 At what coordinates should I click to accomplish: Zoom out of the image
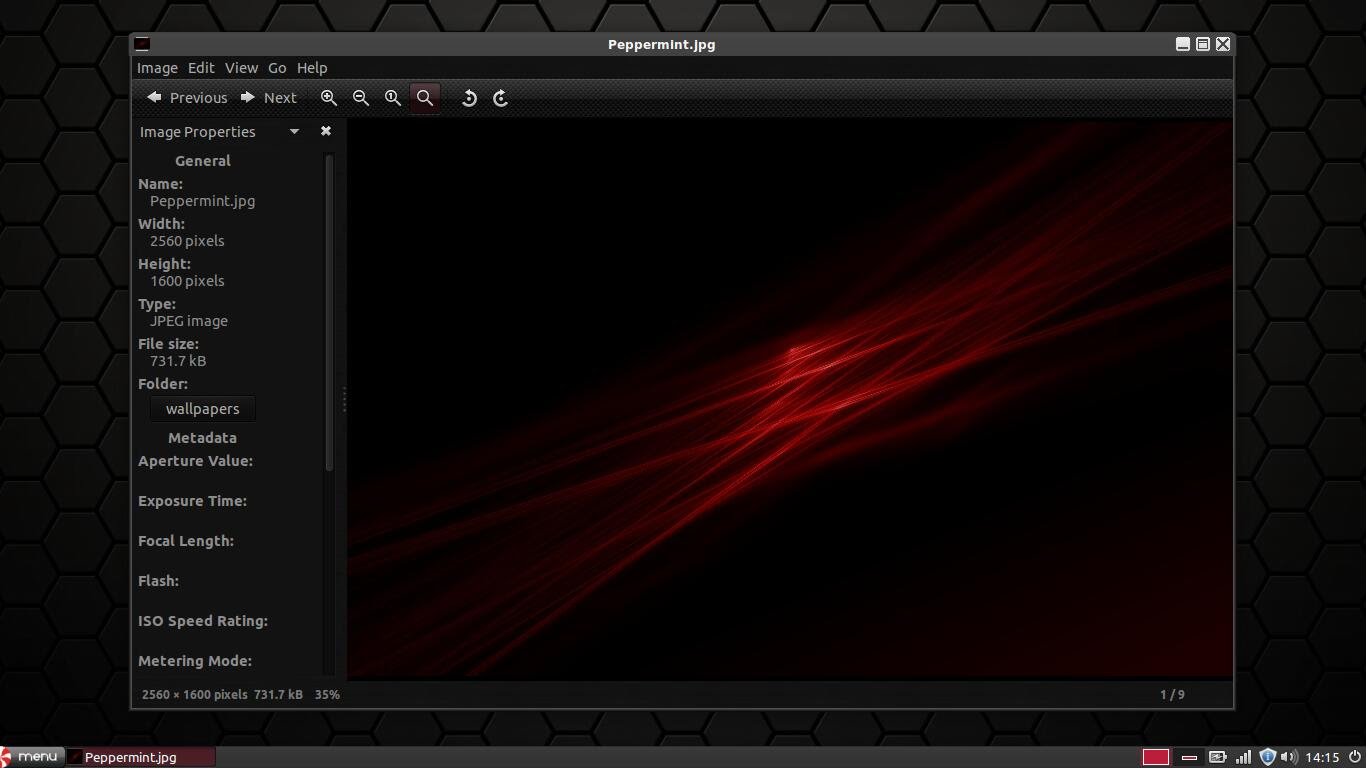pos(361,98)
